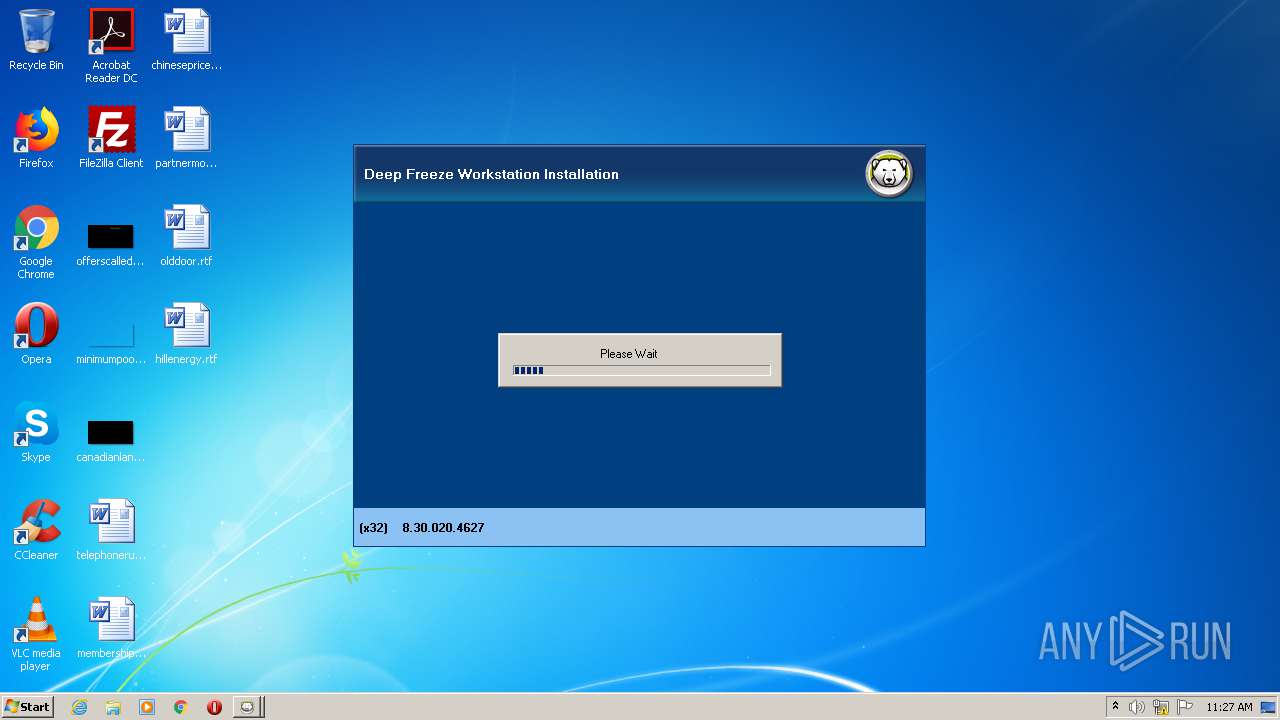The height and width of the screenshot is (720, 1280).
Task: Launch Skype from the desktop
Action: tap(36, 432)
